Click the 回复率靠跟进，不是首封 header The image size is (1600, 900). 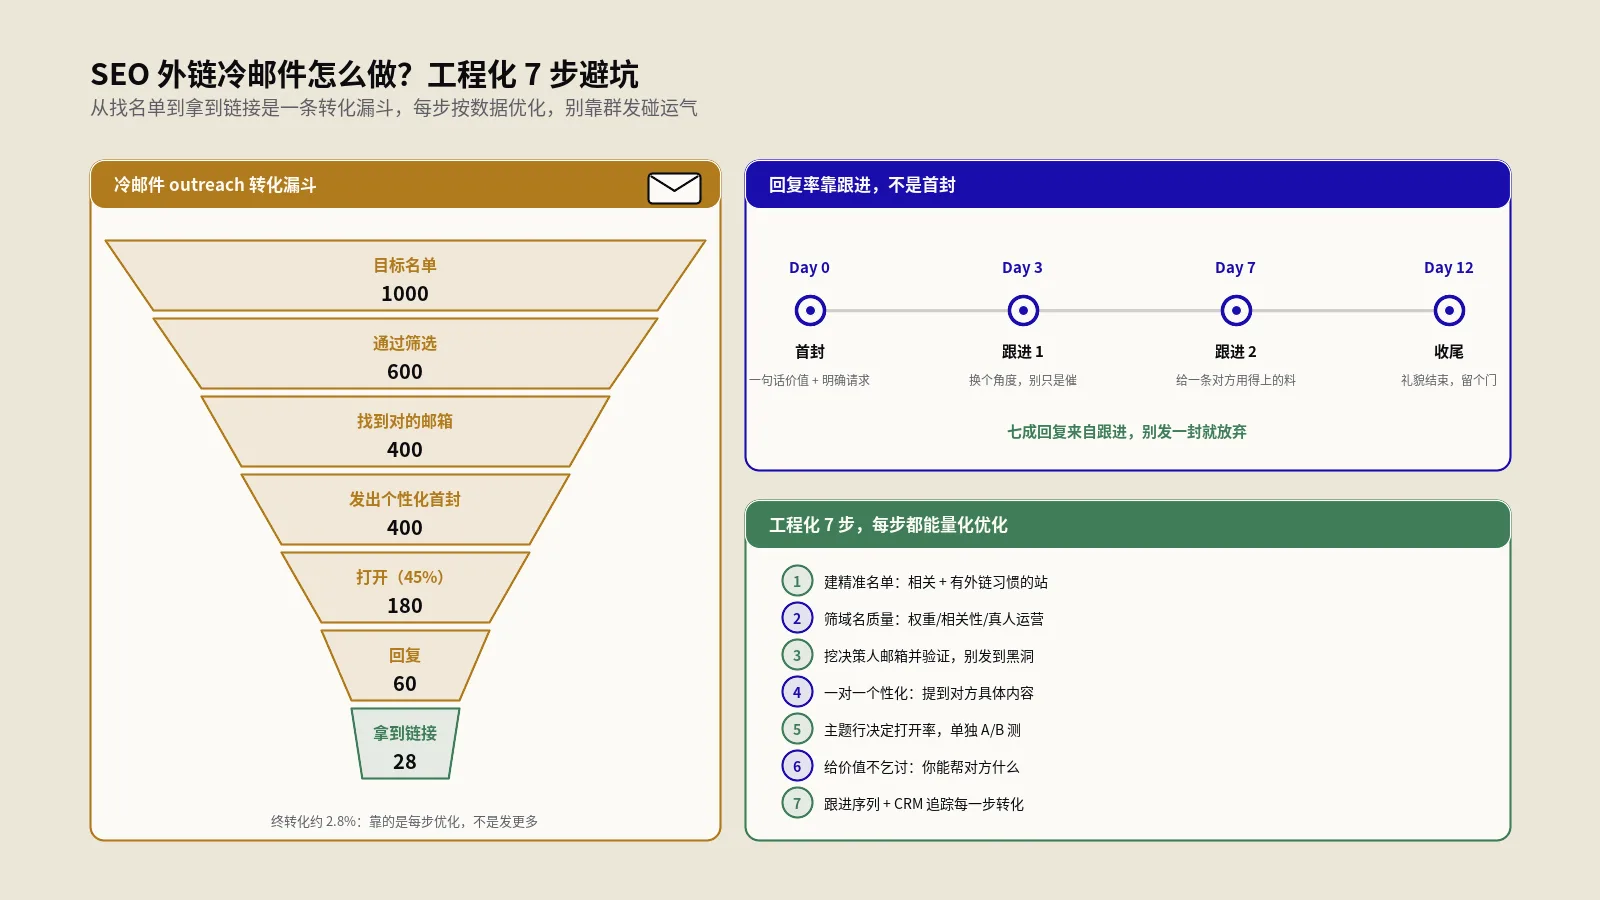pos(1128,185)
